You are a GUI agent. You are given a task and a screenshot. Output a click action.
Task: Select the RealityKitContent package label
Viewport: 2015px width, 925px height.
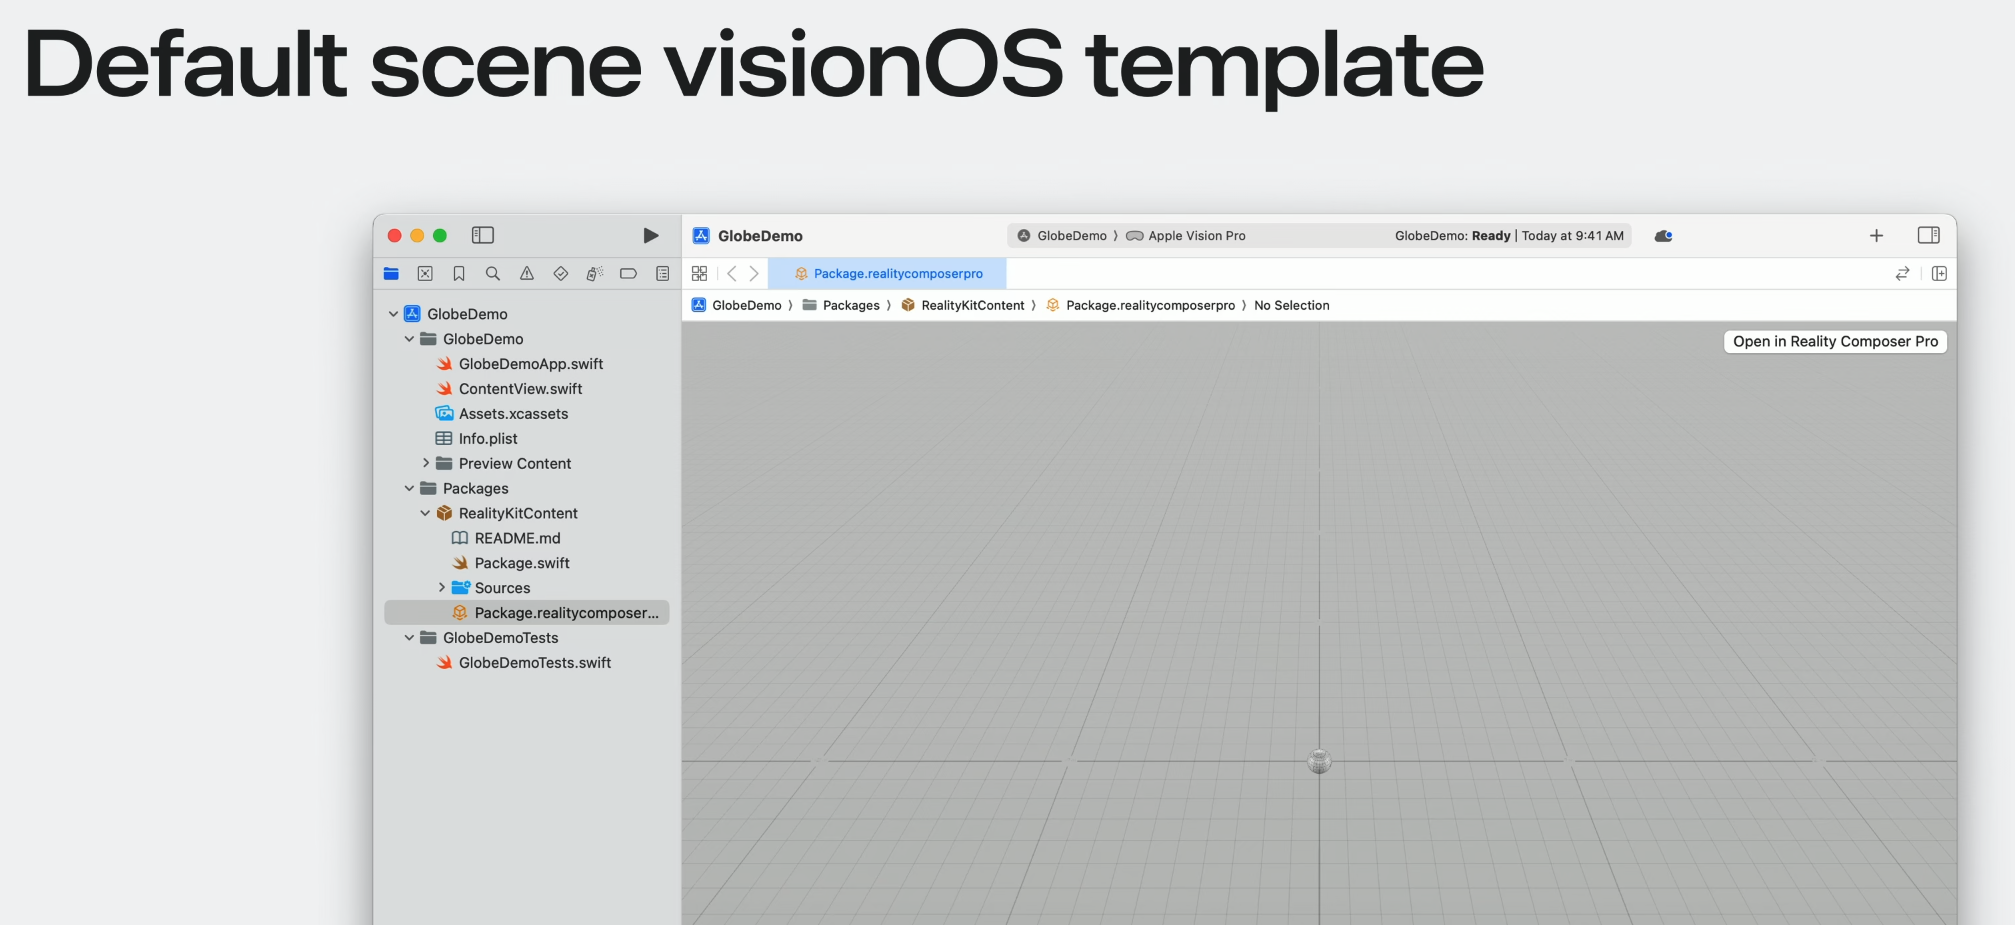click(x=518, y=513)
